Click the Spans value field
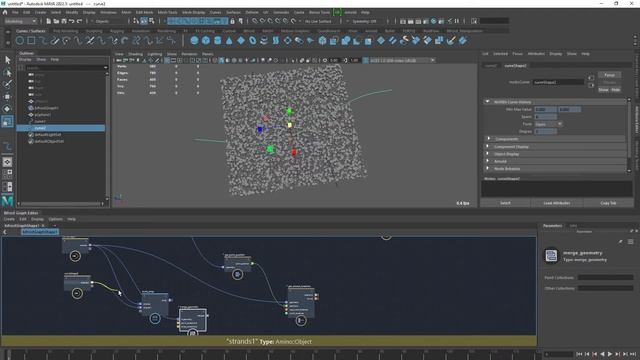The height and width of the screenshot is (360, 640). tap(546, 117)
